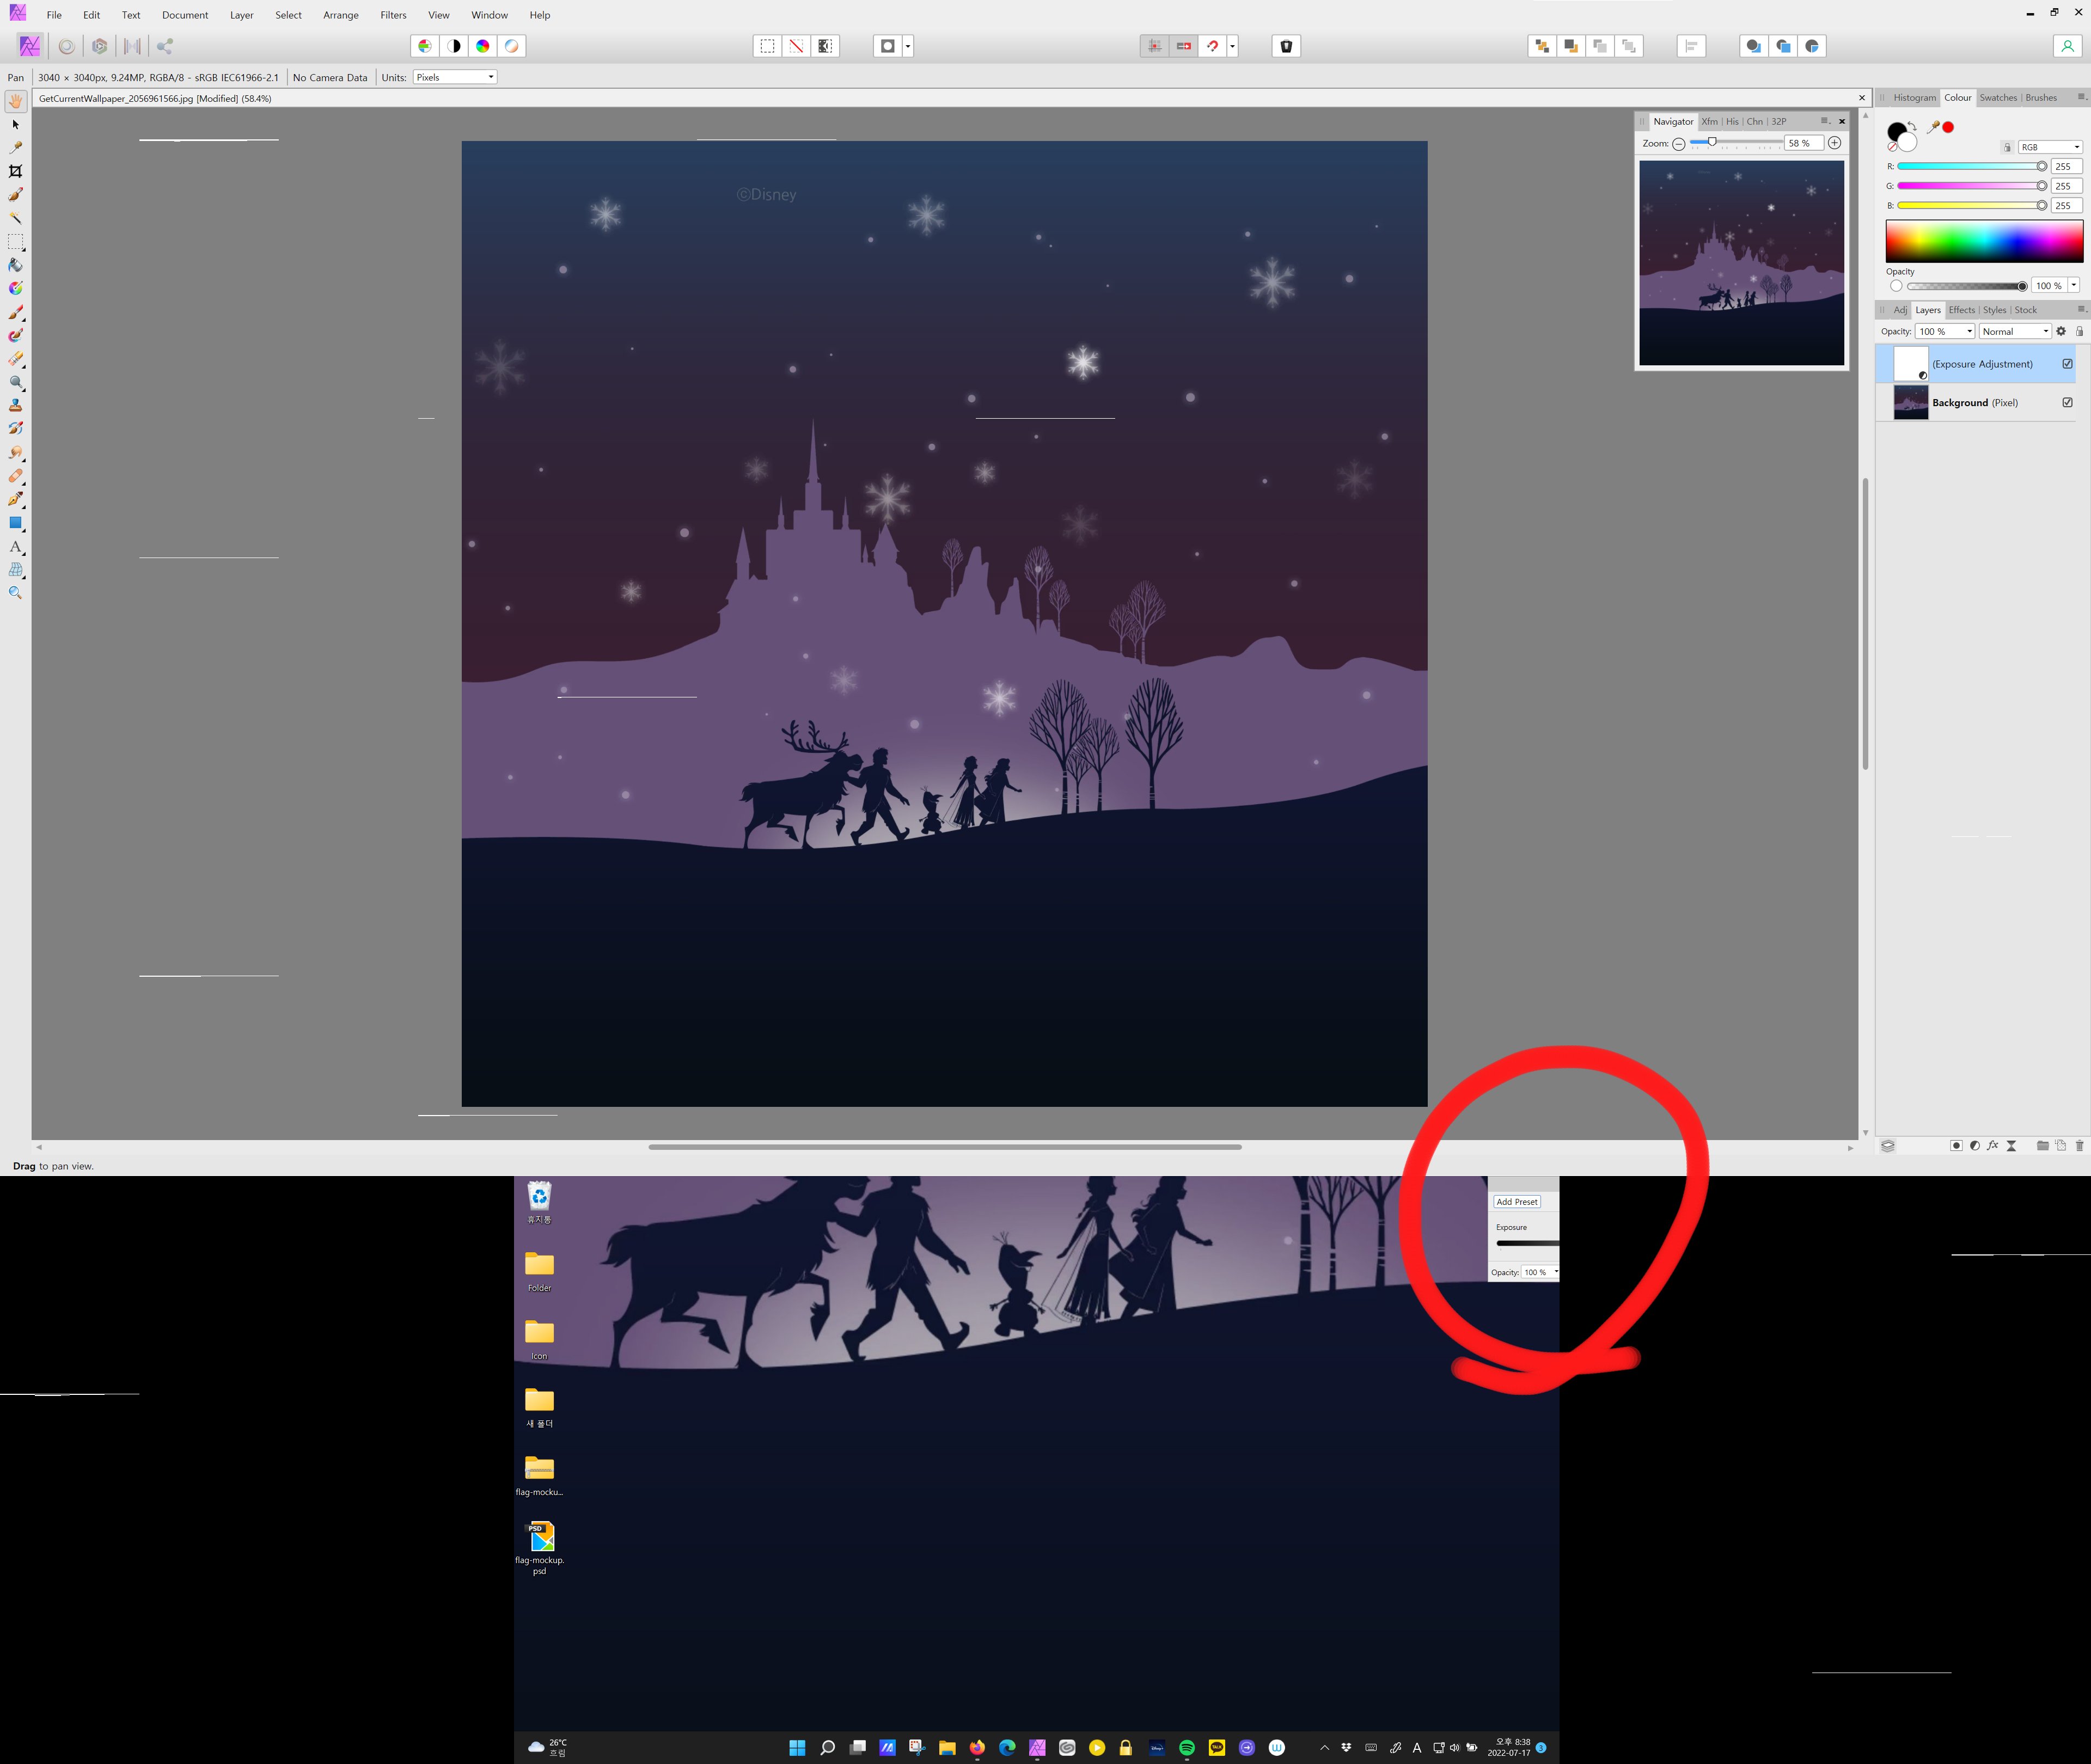Select the Clone Brush stamp tool
The image size is (2091, 1764).
tap(15, 405)
